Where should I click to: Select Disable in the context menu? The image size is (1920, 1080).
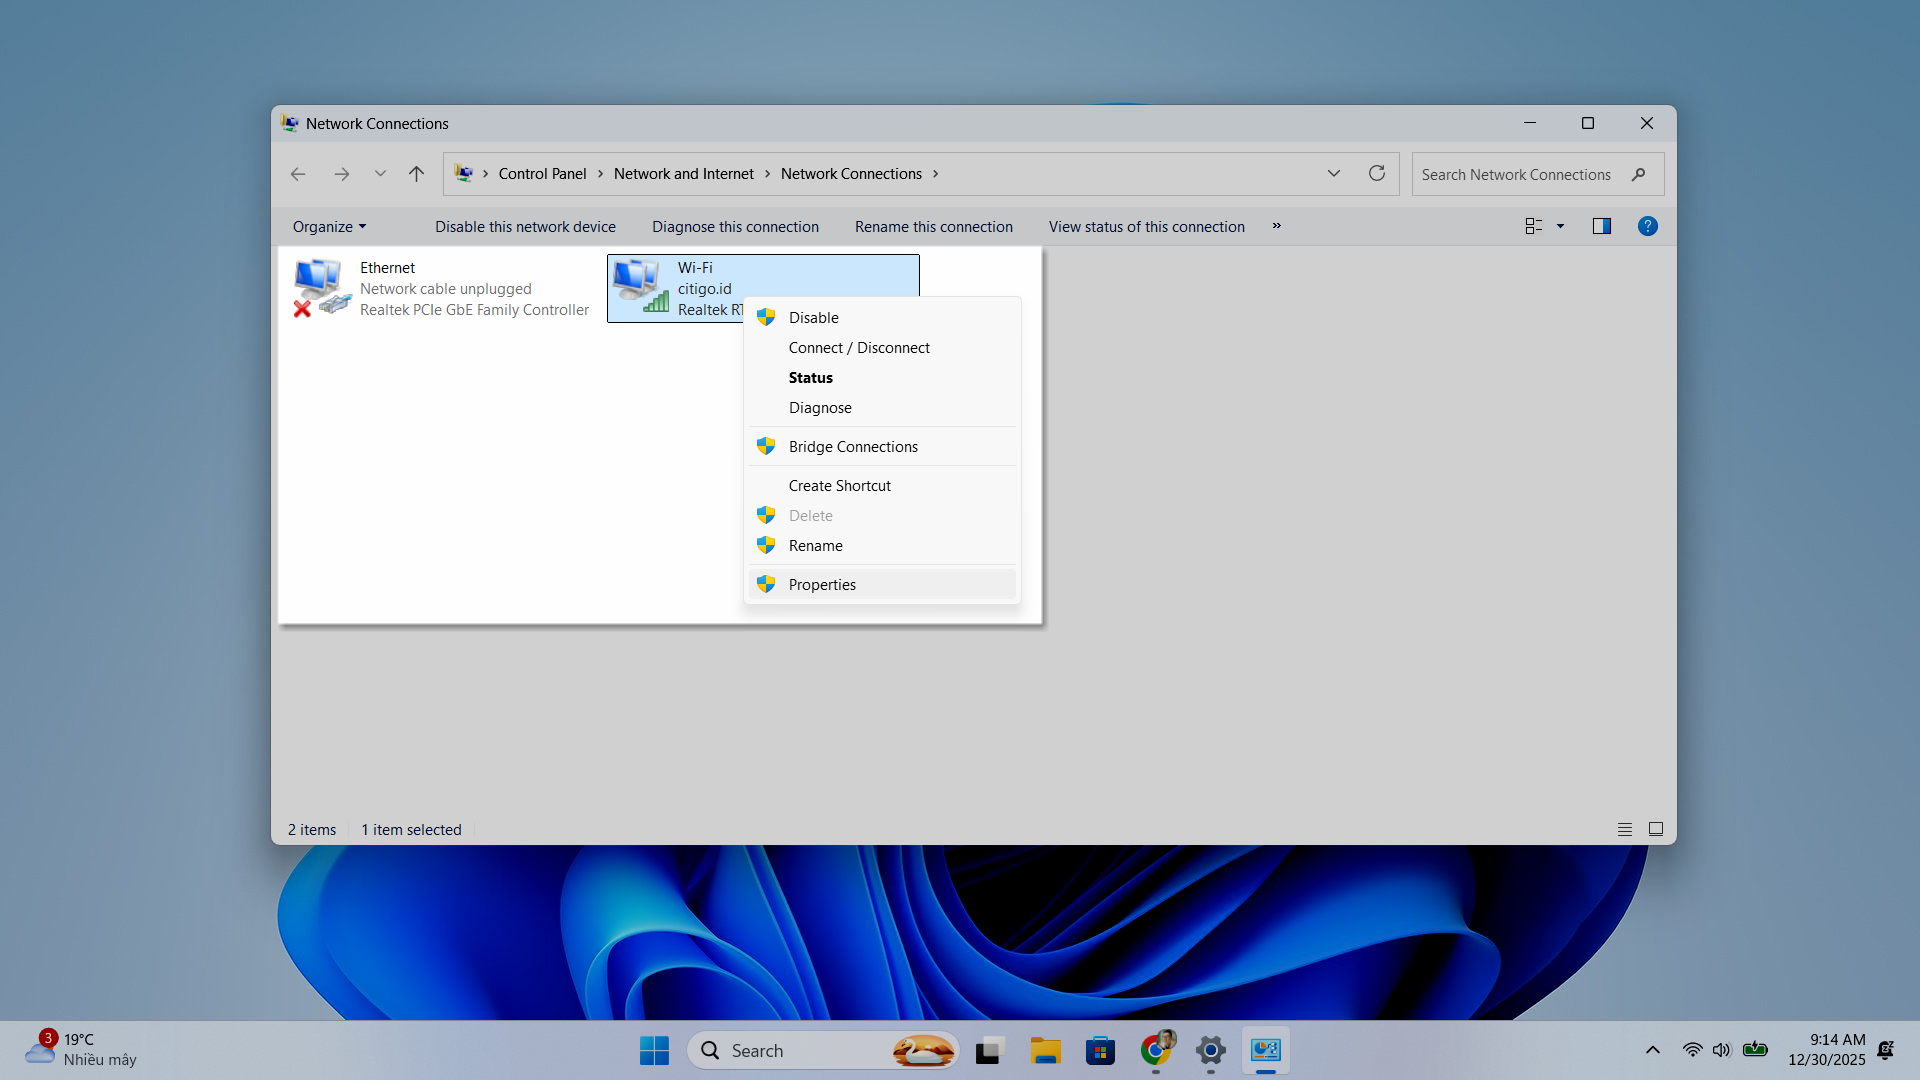click(813, 317)
